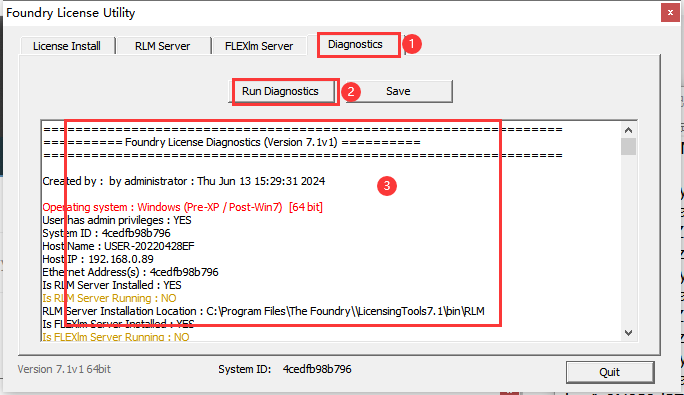
Task: Click the 'Is RLM Server Running : NO' line
Action: 109,298
